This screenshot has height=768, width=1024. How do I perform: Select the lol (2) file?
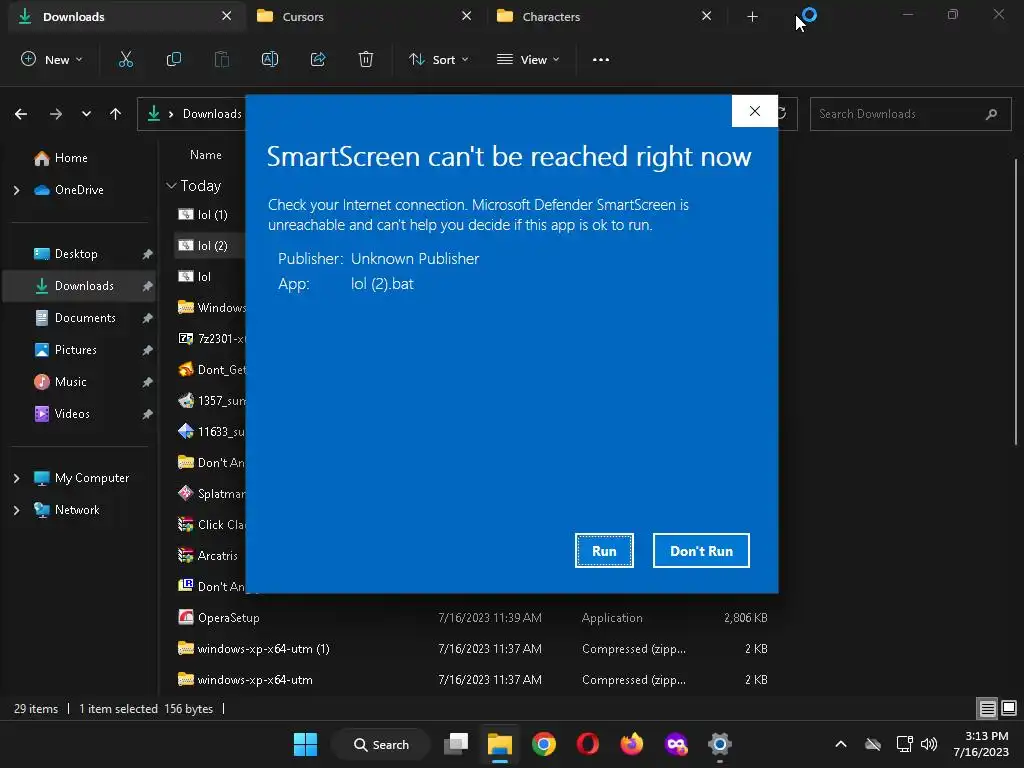pyautogui.click(x=212, y=246)
